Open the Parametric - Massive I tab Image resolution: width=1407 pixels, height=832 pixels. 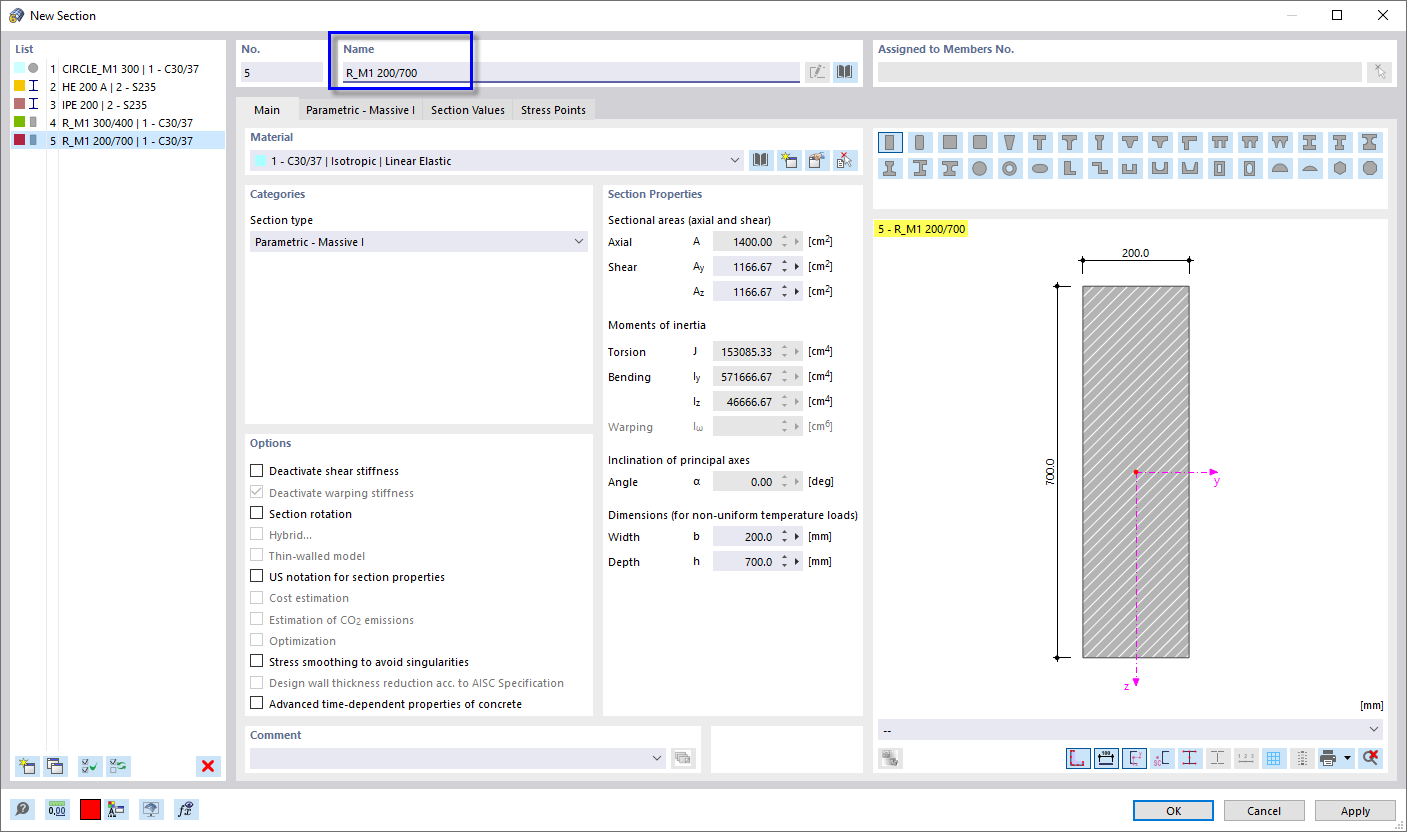[360, 110]
